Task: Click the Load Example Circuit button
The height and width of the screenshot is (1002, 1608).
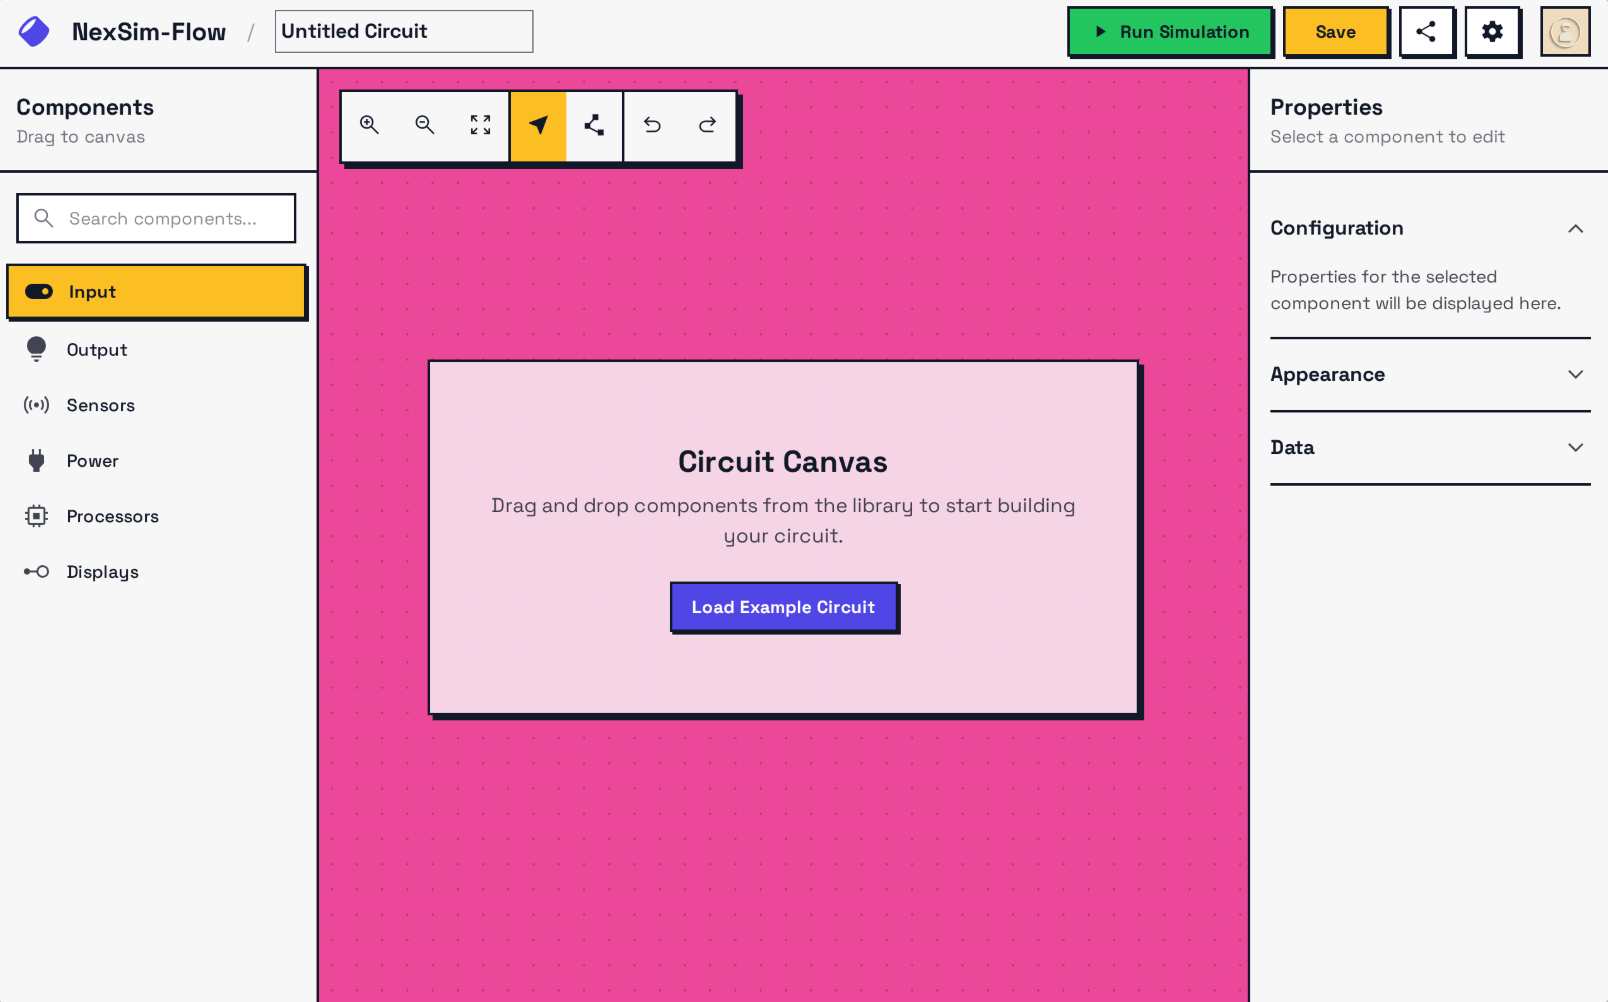Action: click(x=783, y=607)
